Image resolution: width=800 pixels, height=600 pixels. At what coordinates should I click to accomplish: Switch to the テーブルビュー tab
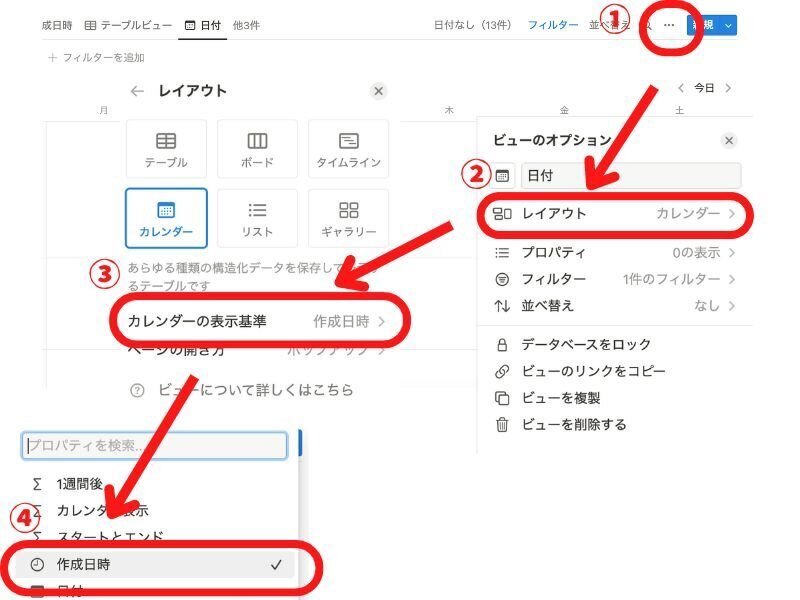pyautogui.click(x=128, y=25)
